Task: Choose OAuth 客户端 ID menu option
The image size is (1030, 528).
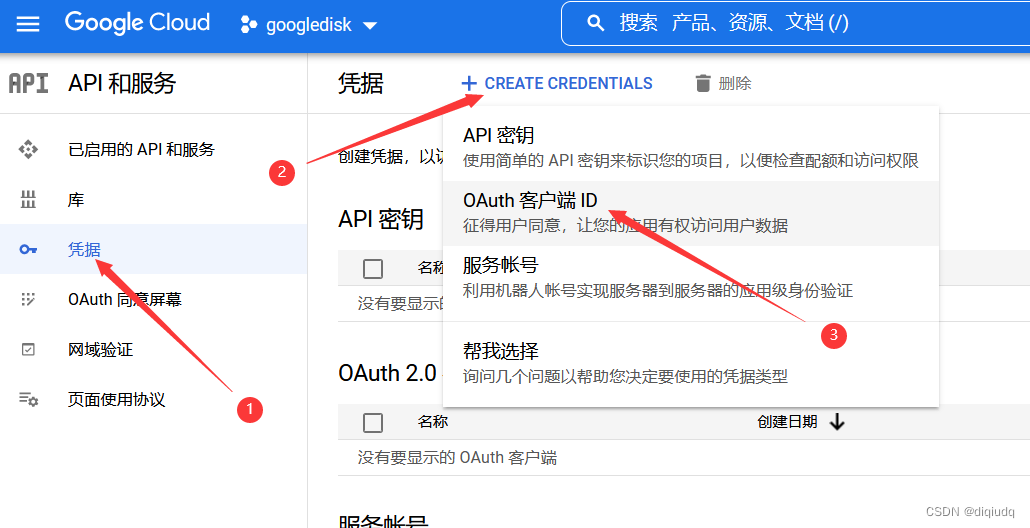Action: [x=691, y=213]
